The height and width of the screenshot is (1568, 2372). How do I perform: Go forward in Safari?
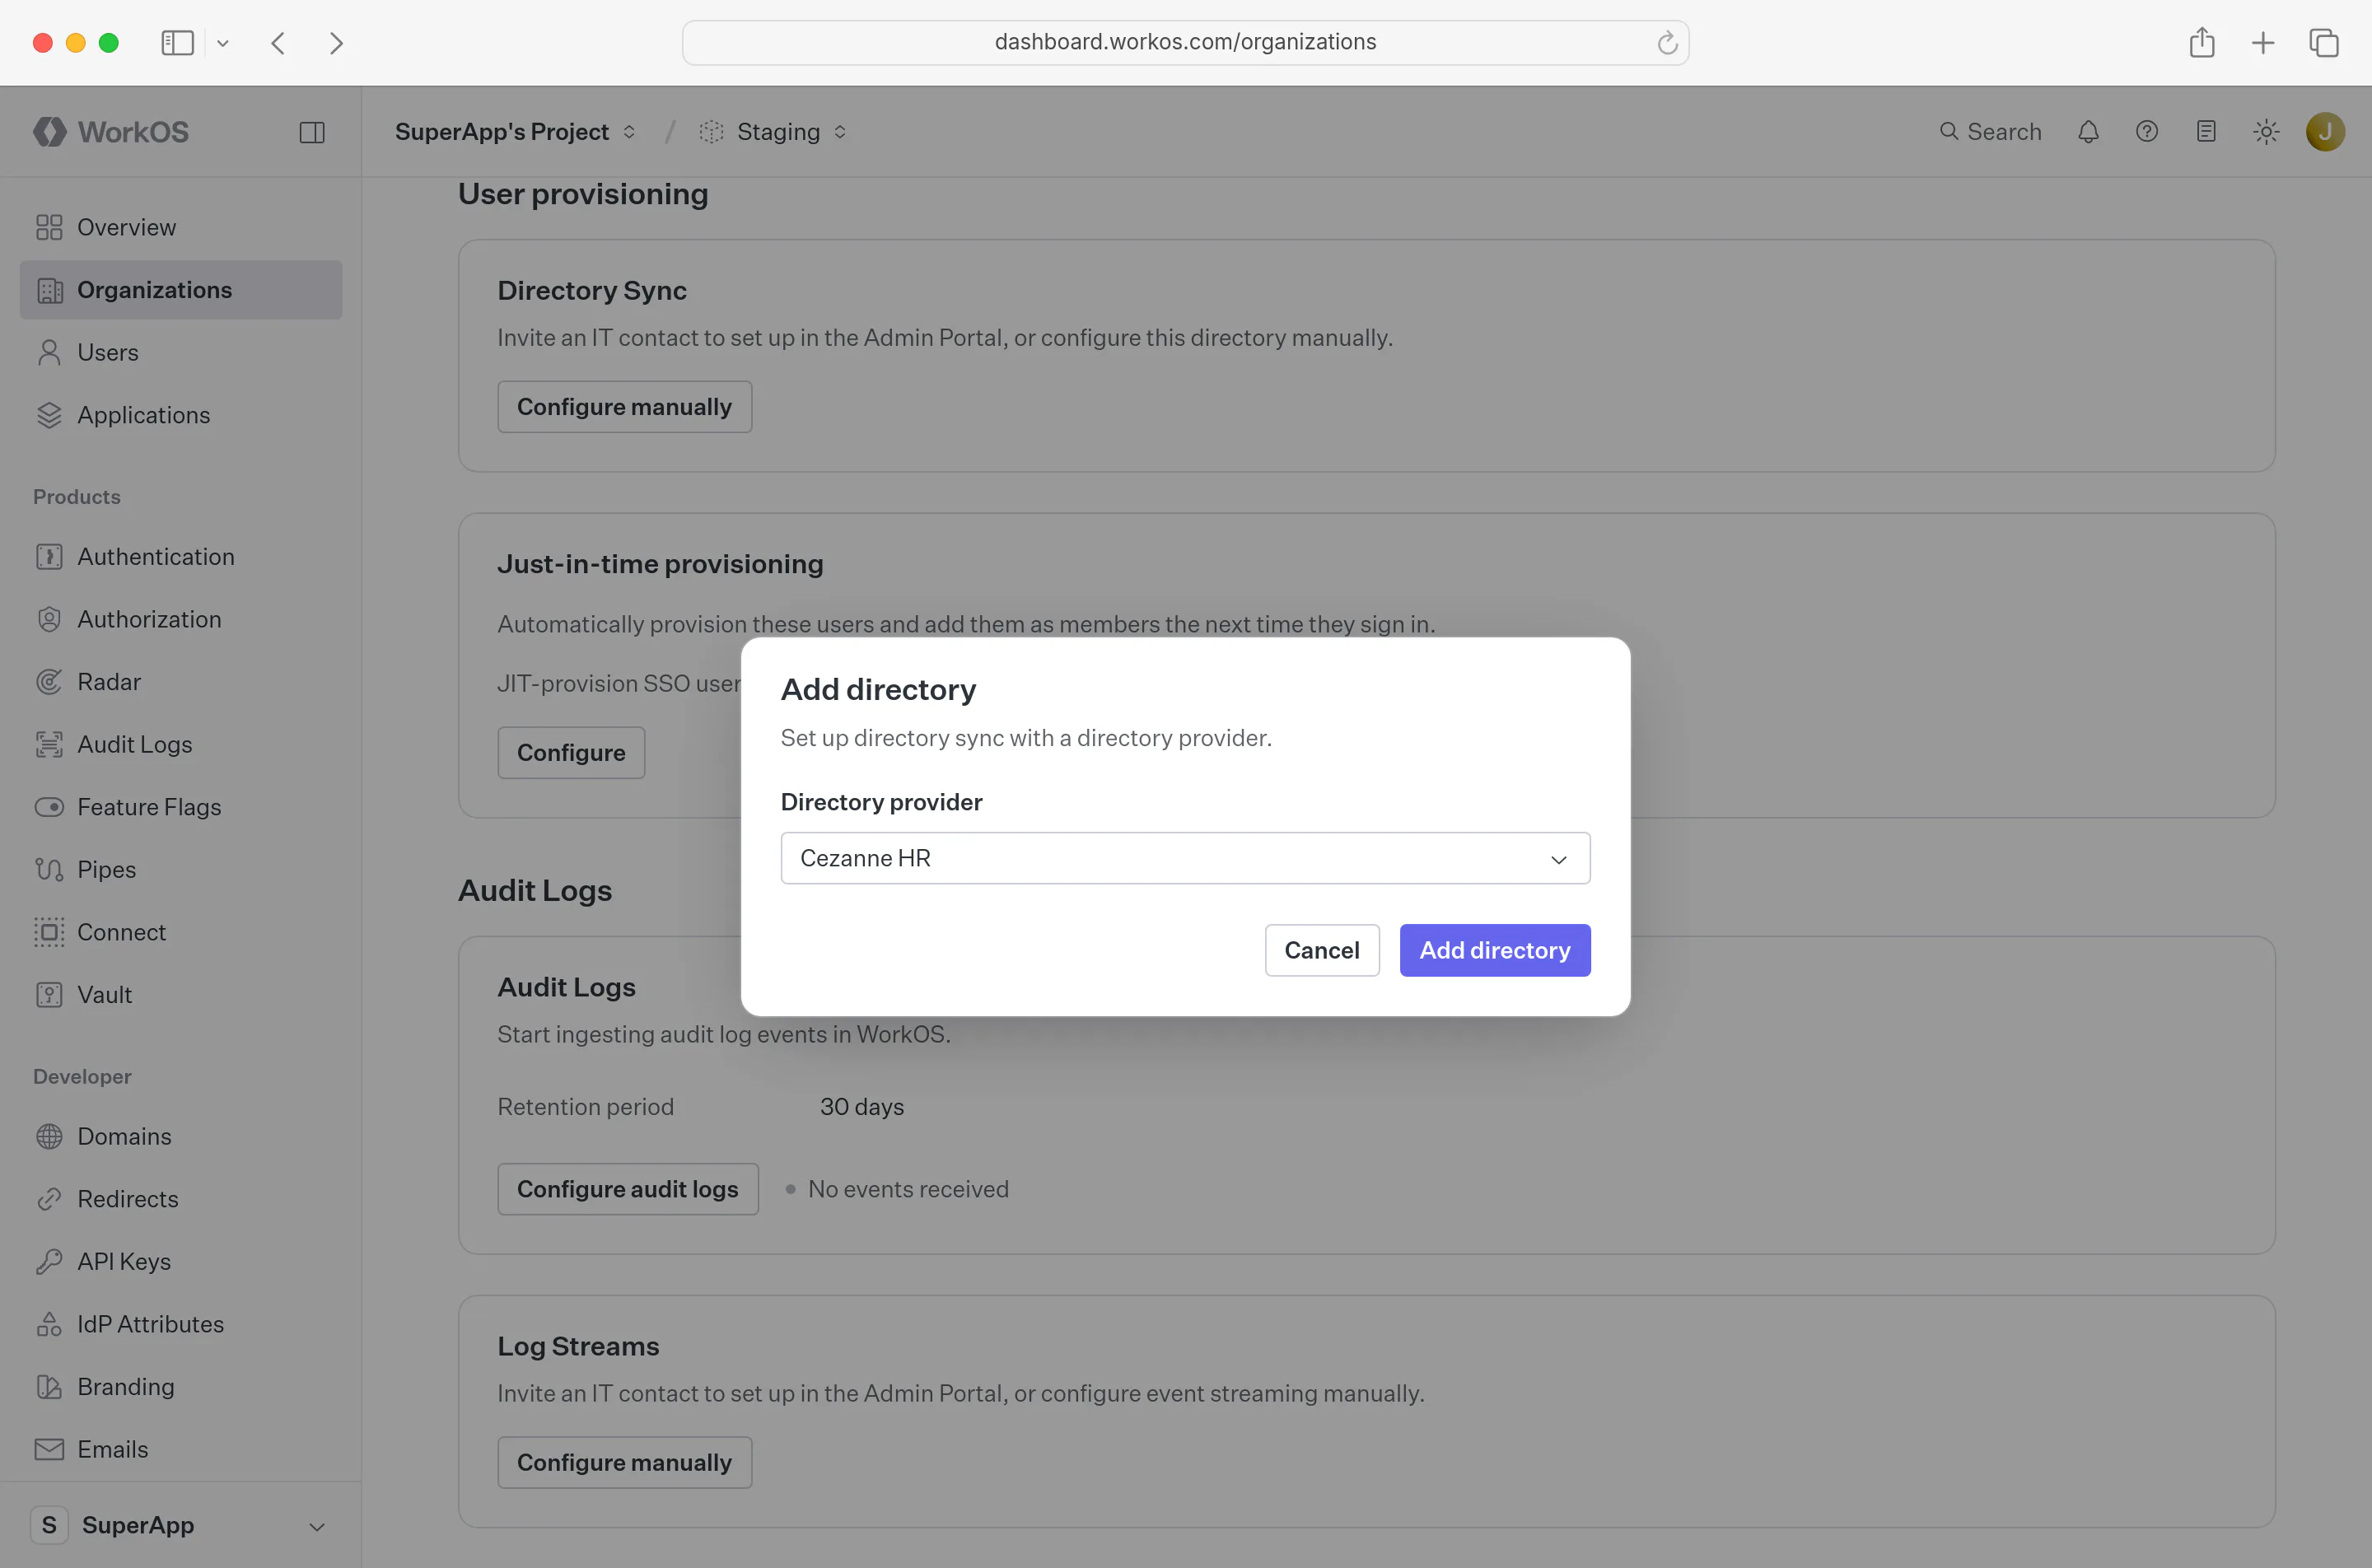pos(336,43)
